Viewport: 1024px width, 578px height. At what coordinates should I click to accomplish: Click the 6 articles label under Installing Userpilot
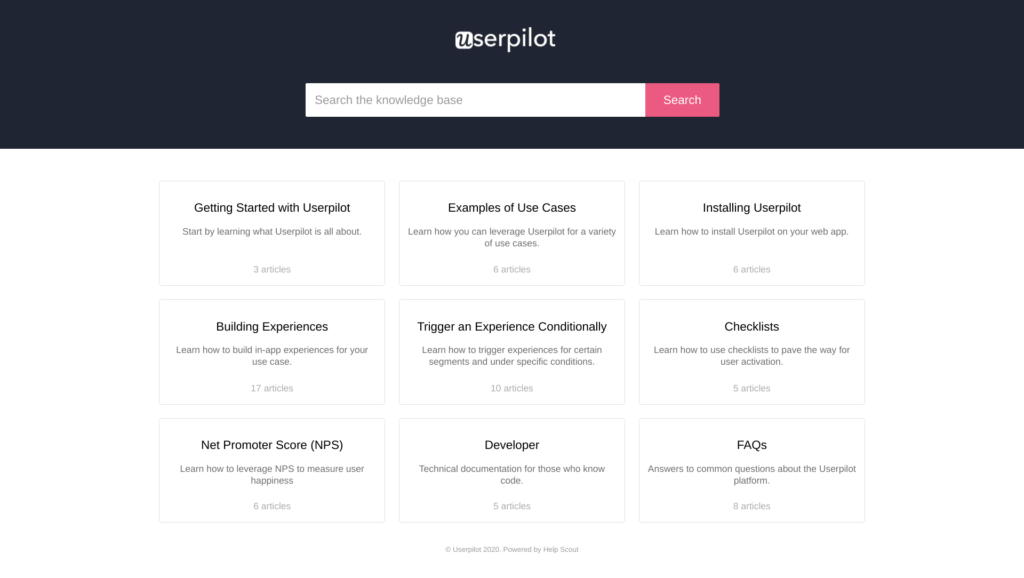pyautogui.click(x=751, y=269)
